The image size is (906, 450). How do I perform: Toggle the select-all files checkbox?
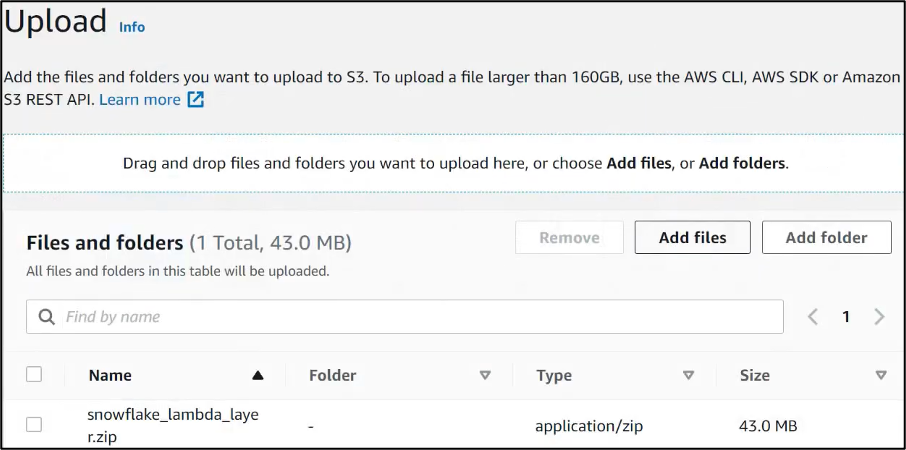[34, 375]
